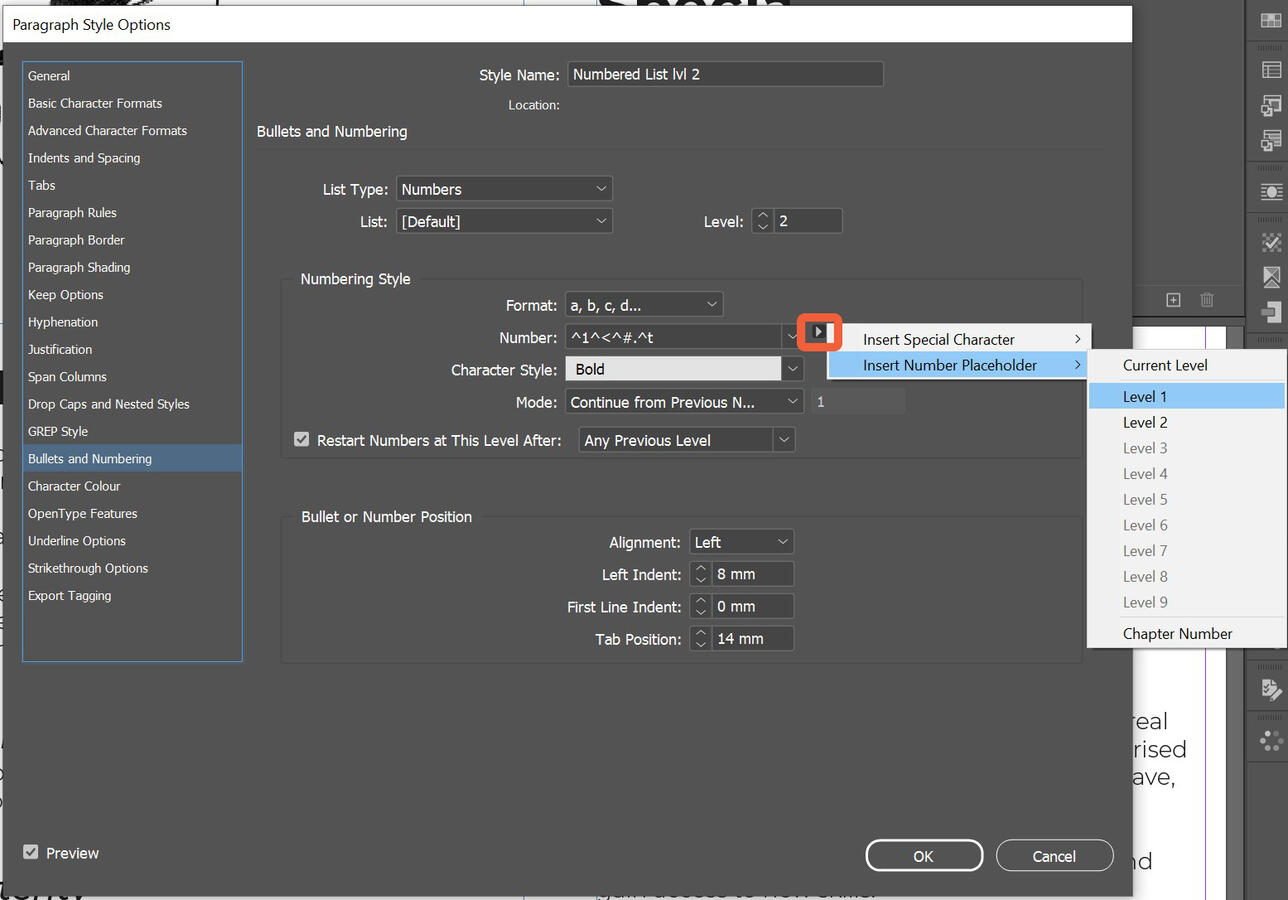The width and height of the screenshot is (1288, 900).
Task: Open the Pages panel from the right dock
Action: [1270, 20]
